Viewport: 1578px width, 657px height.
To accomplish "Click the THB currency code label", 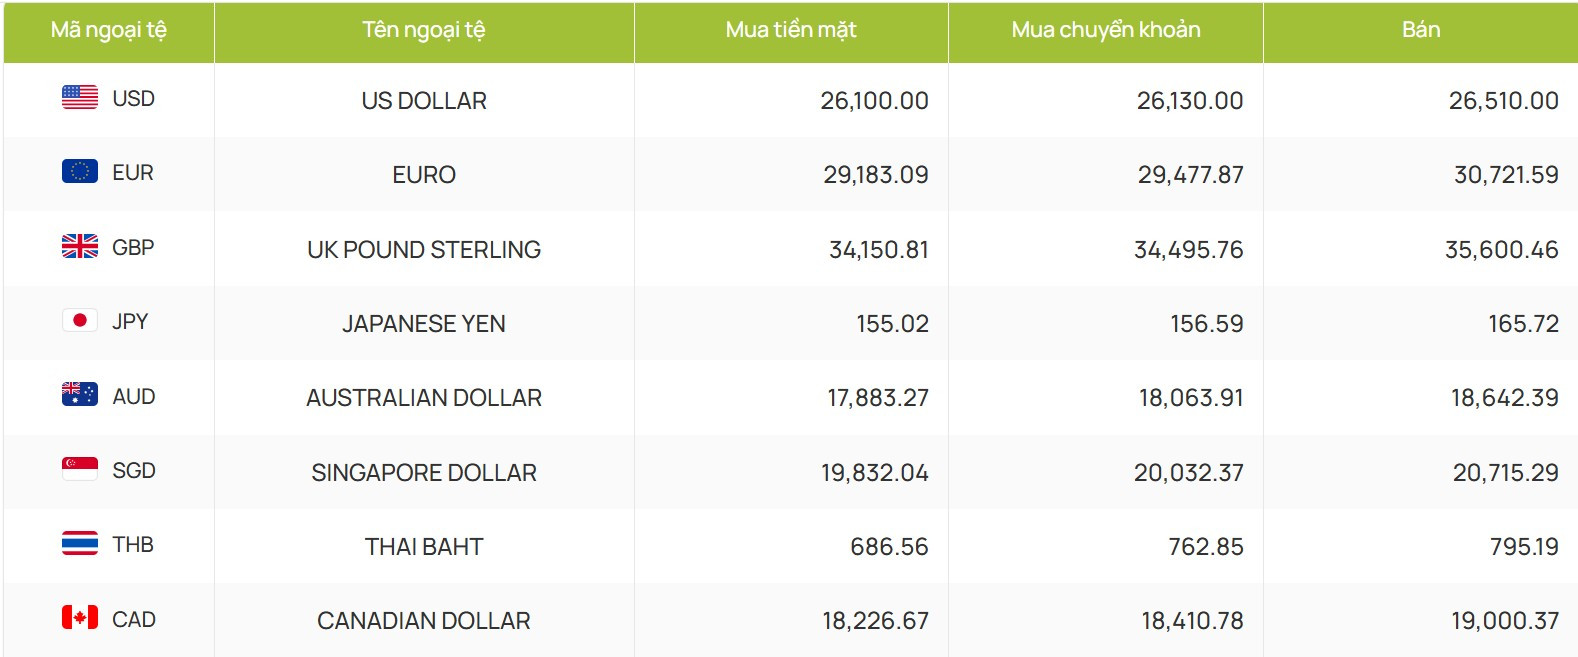I will click(x=133, y=545).
